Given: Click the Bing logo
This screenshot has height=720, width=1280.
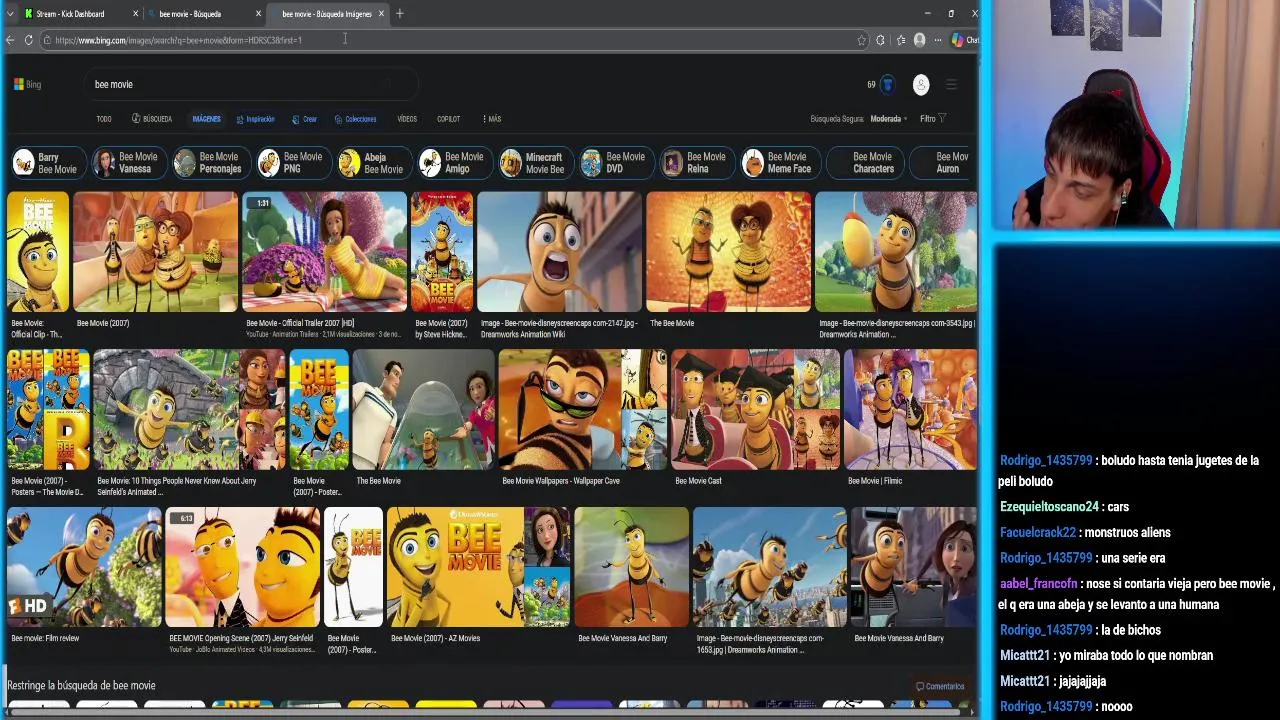Looking at the screenshot, I should pos(27,84).
